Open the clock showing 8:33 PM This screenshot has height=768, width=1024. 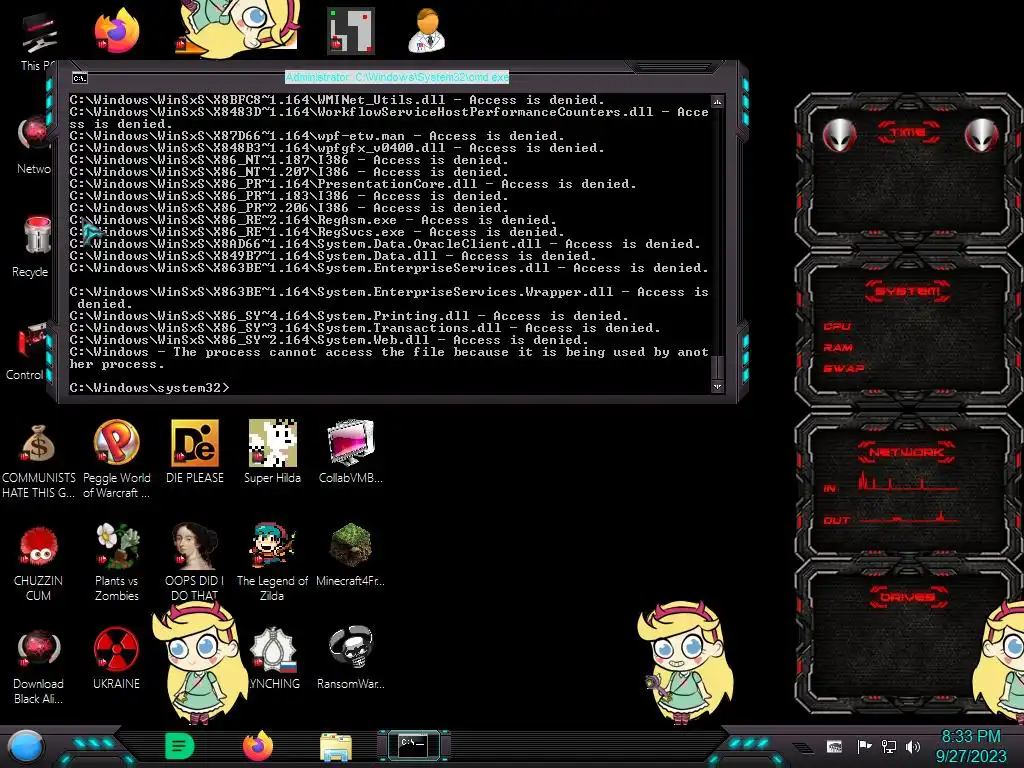[971, 746]
